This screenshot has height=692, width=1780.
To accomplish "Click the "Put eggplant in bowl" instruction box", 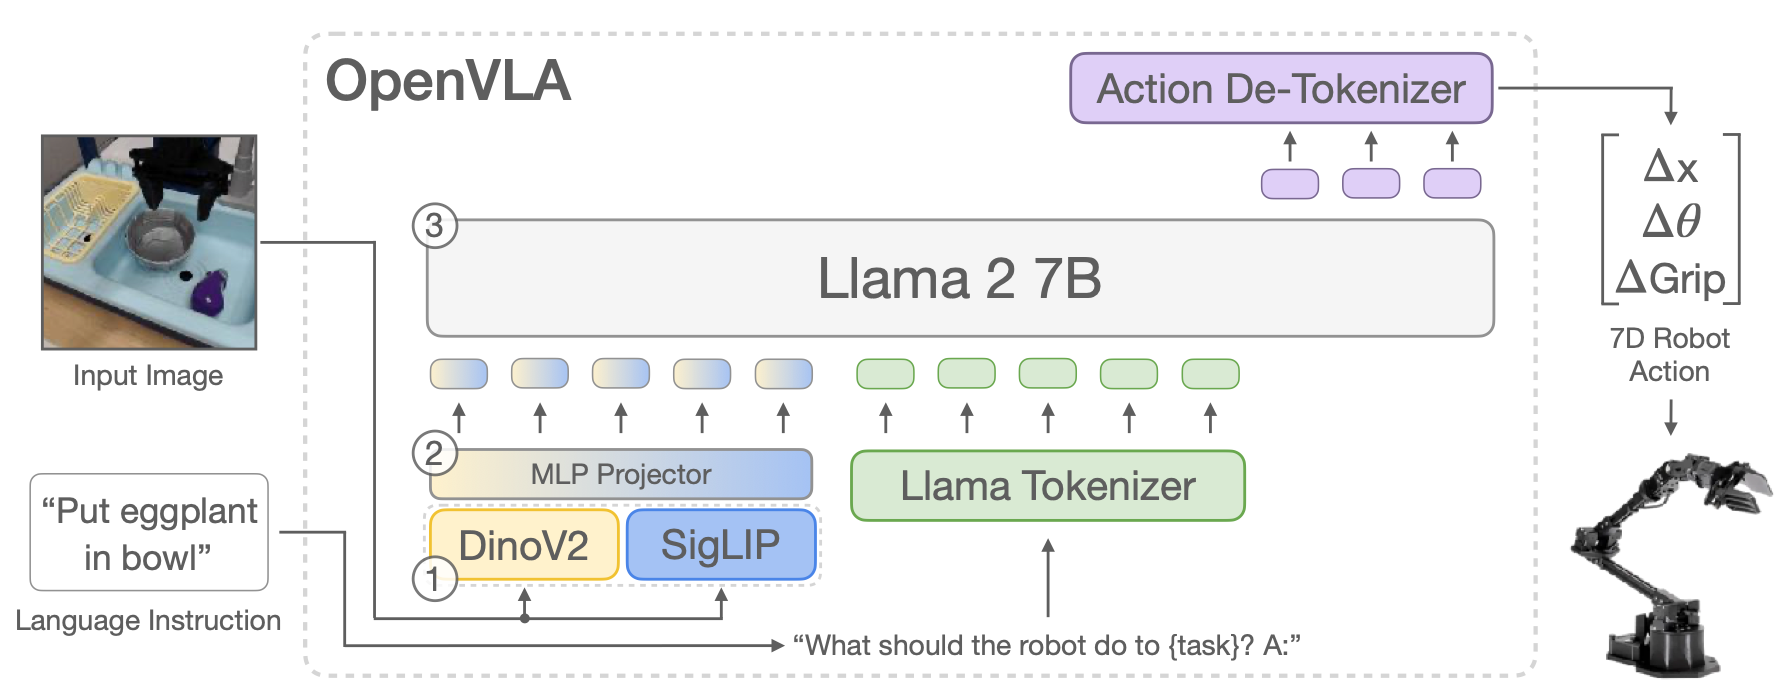I will [149, 533].
